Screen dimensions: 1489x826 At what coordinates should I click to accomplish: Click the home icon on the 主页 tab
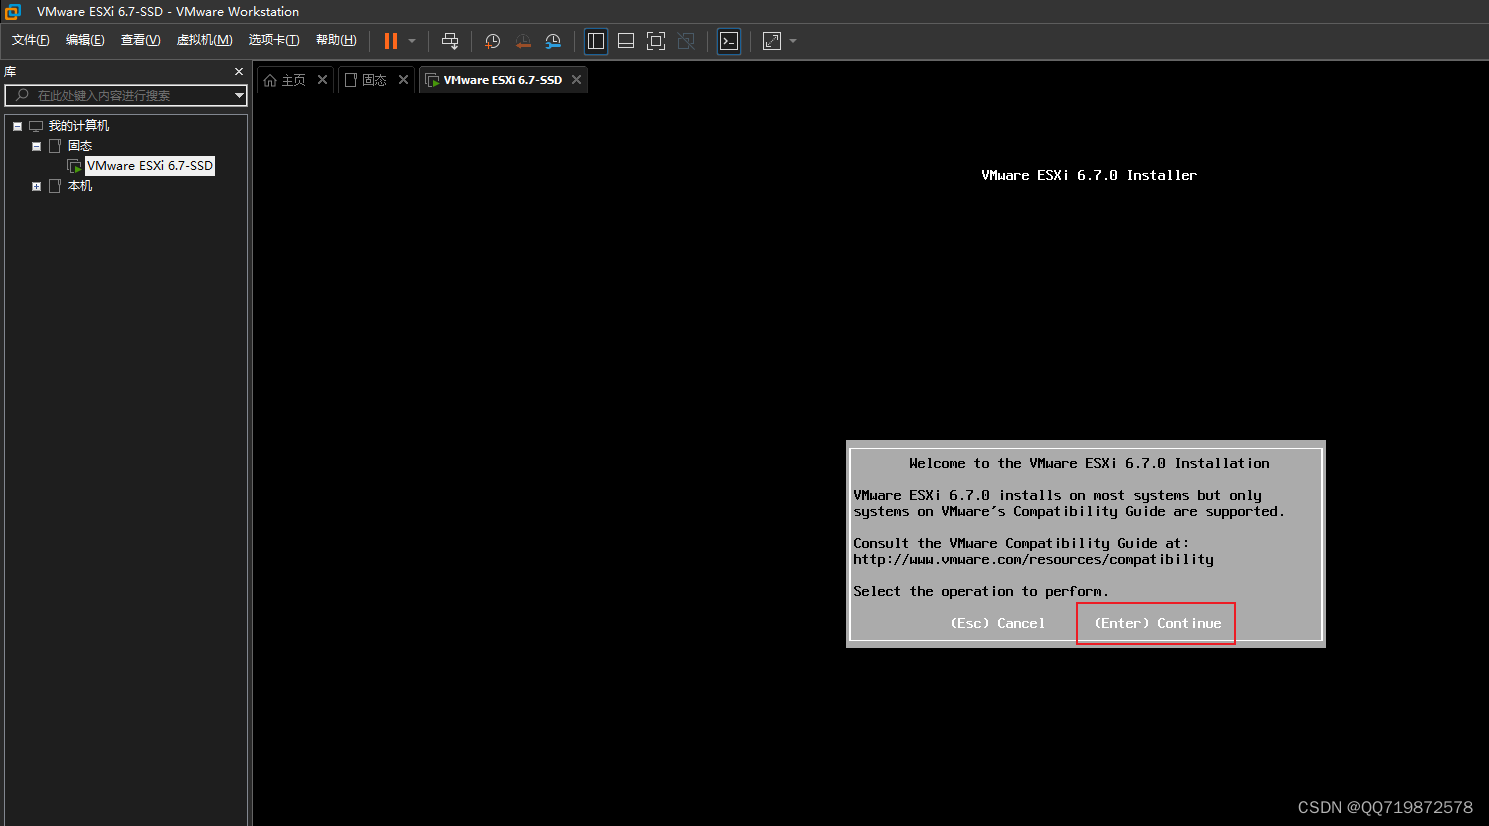270,80
